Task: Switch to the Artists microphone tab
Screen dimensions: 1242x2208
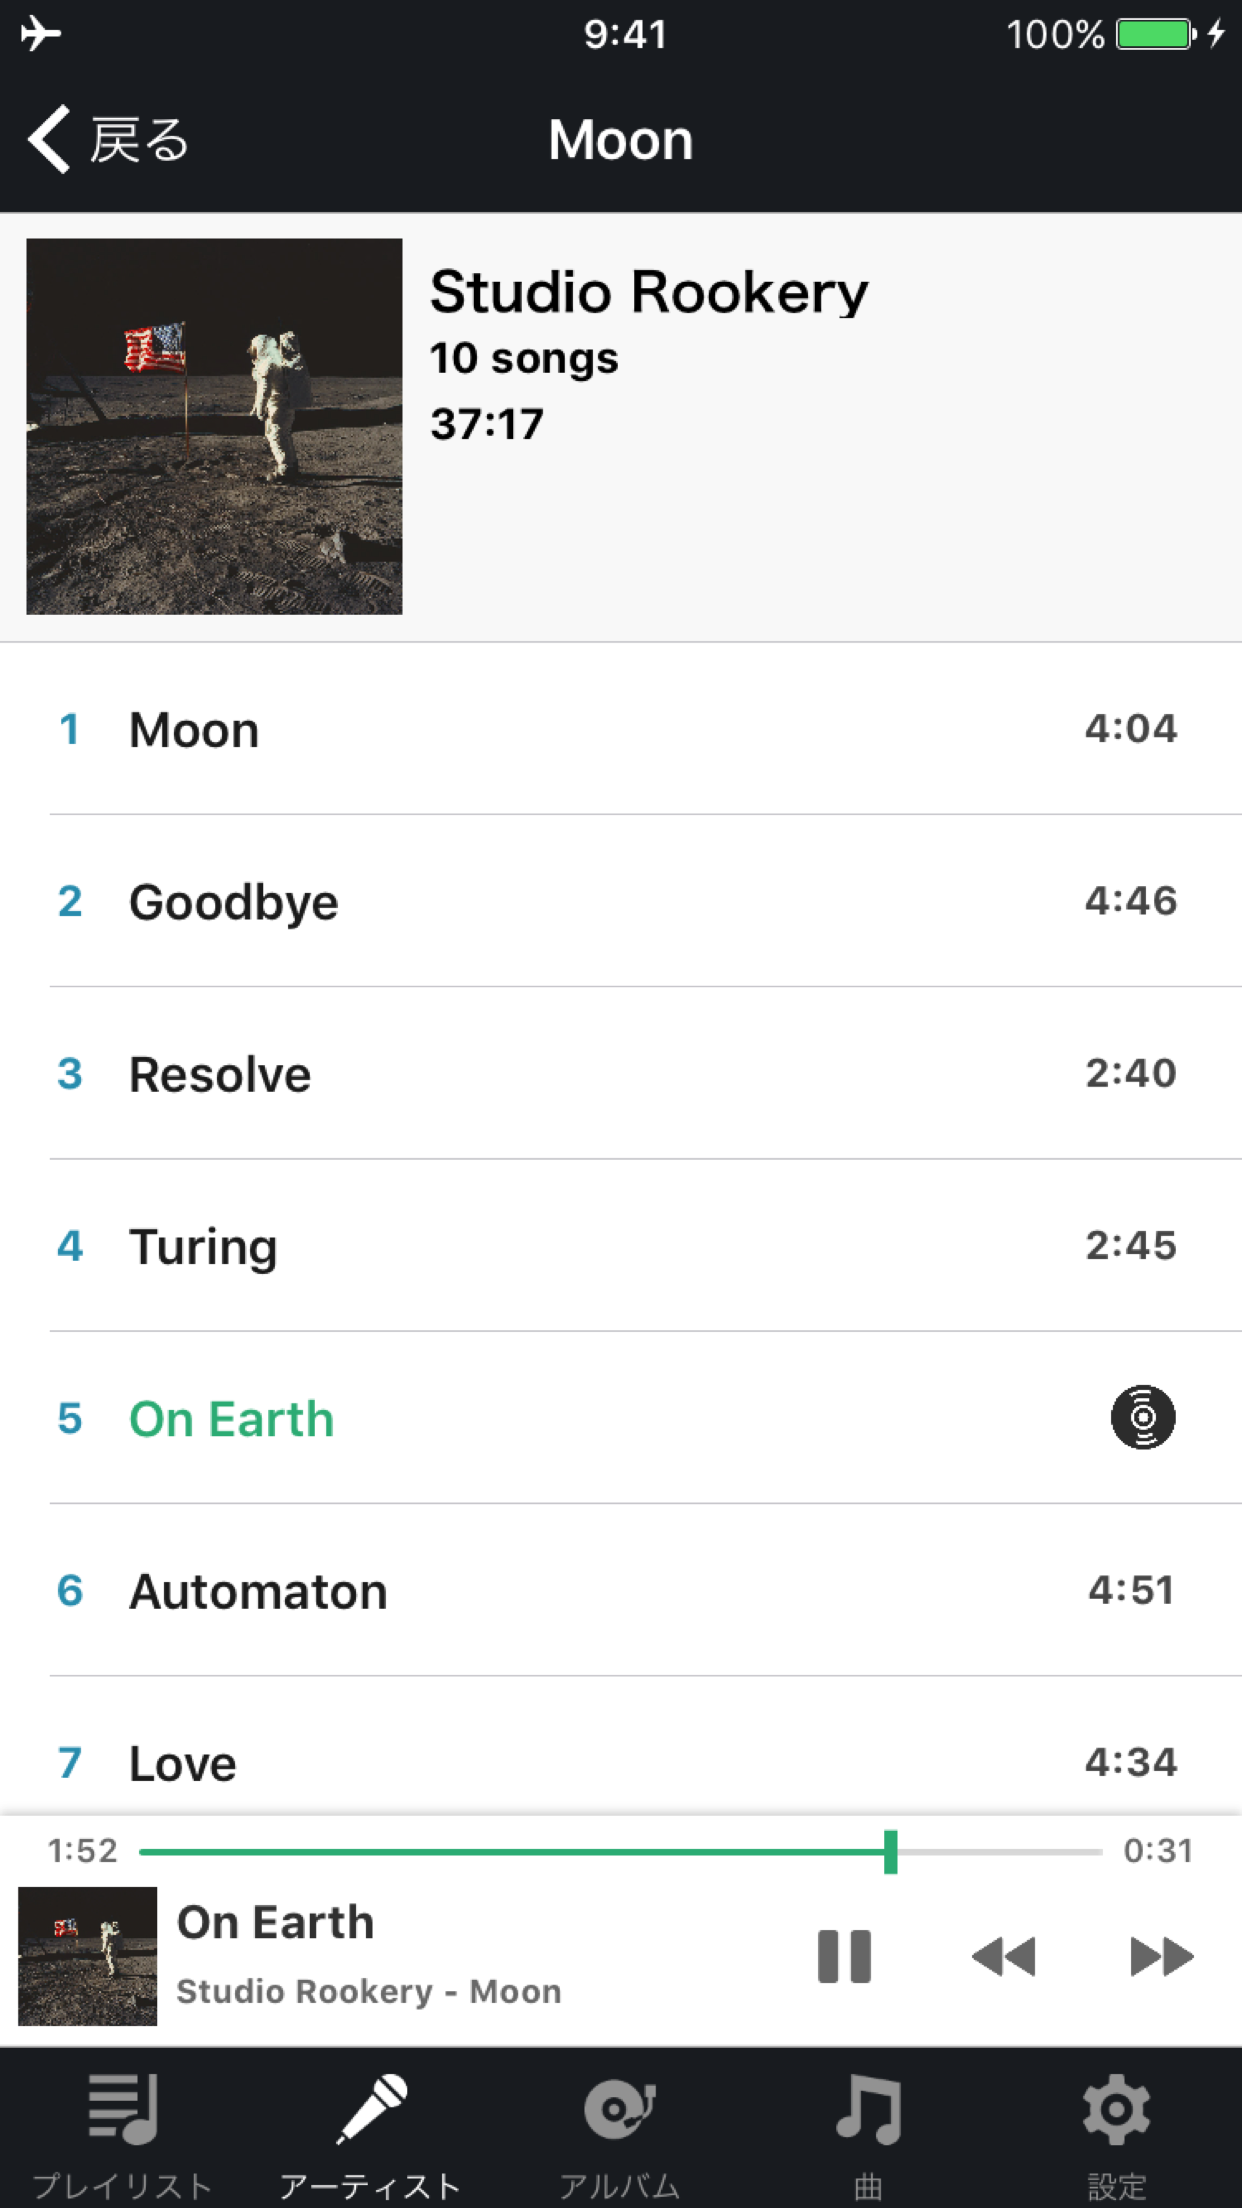Action: click(371, 2112)
